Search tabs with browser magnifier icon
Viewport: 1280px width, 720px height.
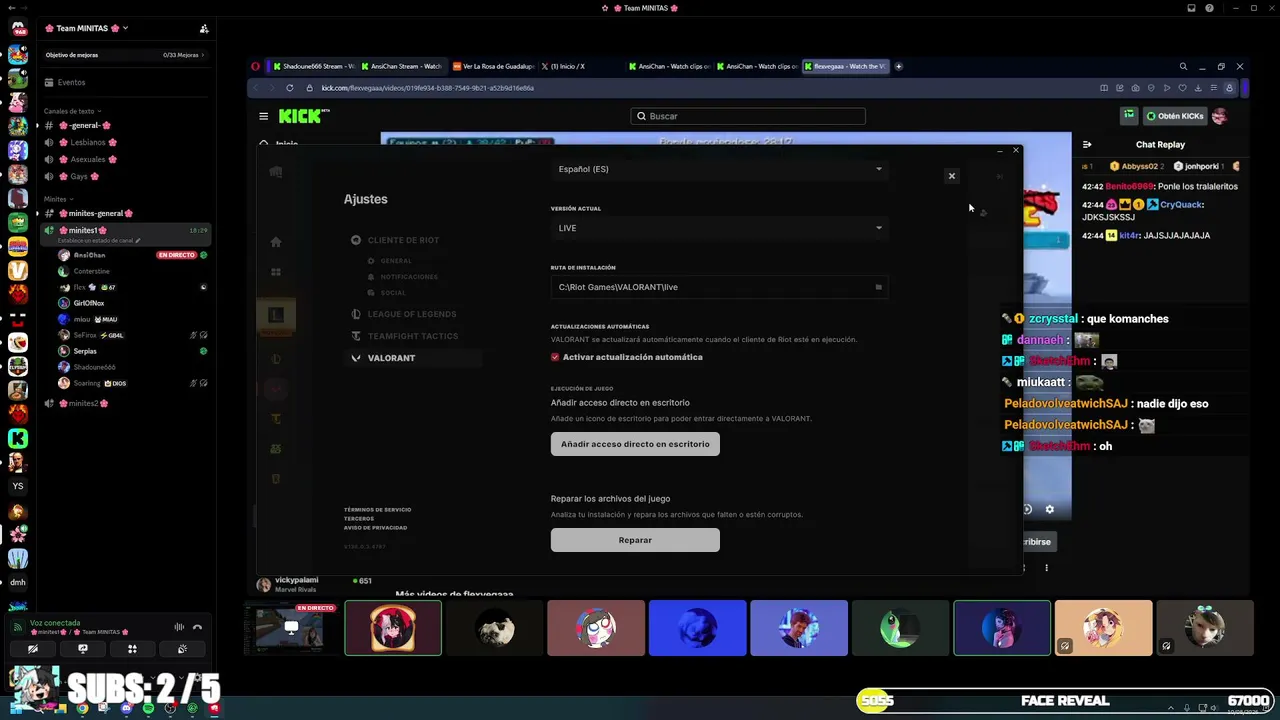pos(1183,66)
